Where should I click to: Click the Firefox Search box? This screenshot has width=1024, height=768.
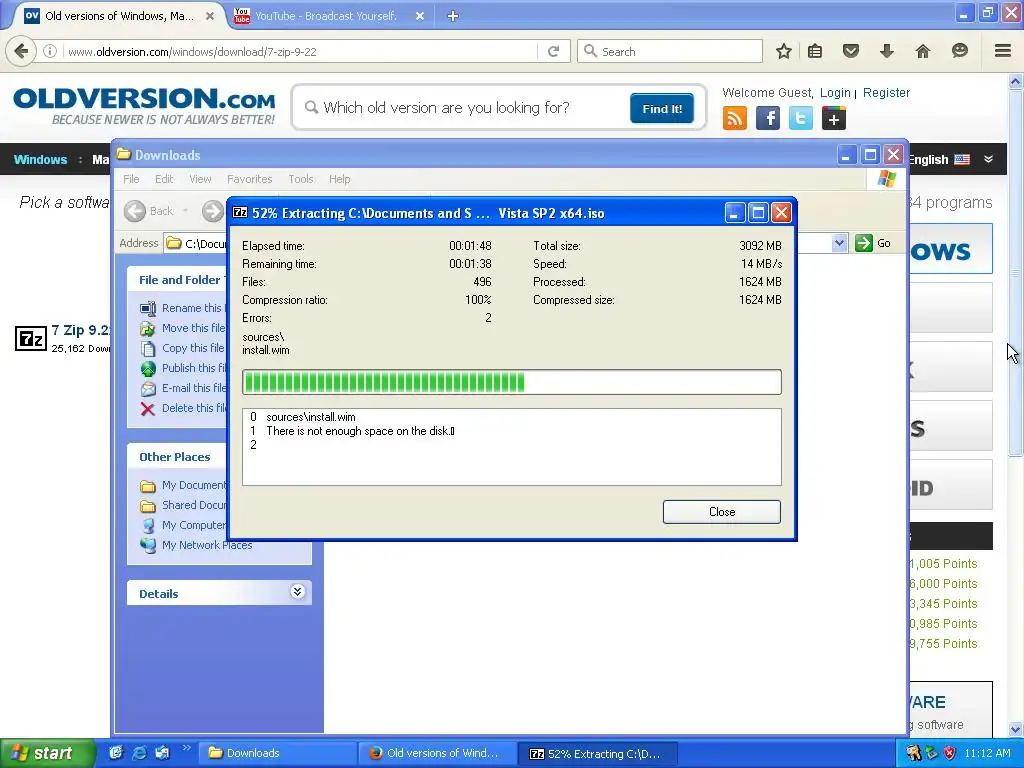pyautogui.click(x=669, y=51)
